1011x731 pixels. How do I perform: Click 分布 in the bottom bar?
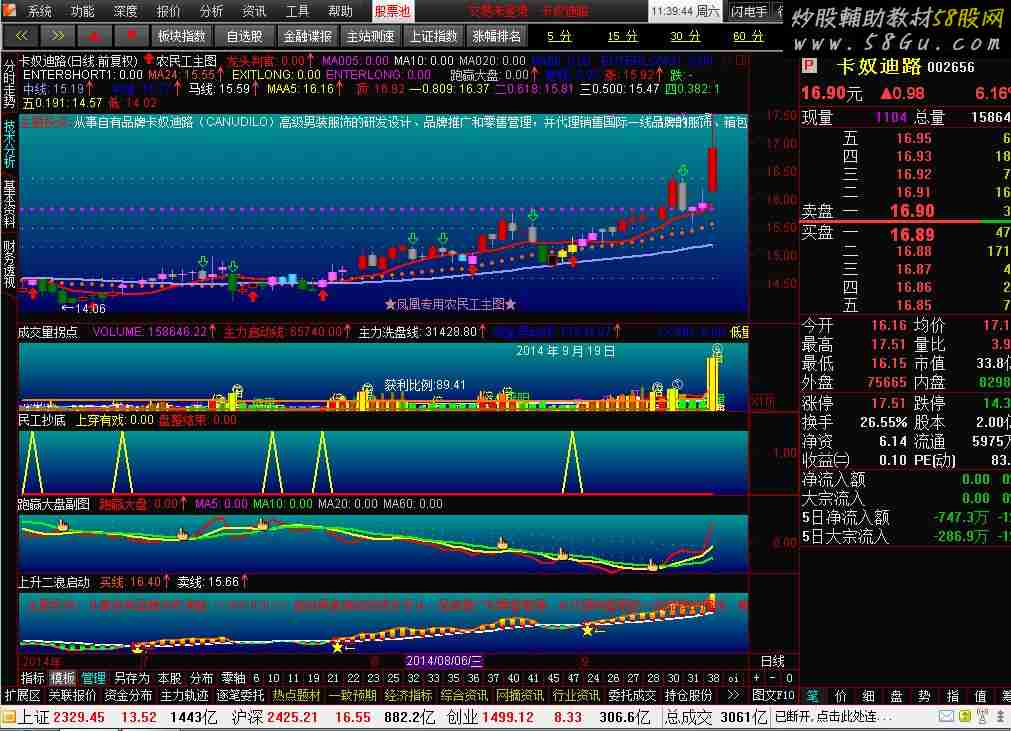[x=201, y=678]
